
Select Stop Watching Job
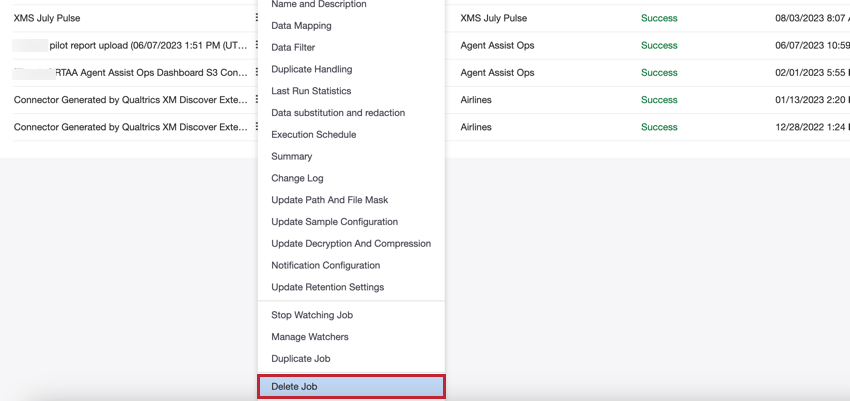(x=314, y=315)
